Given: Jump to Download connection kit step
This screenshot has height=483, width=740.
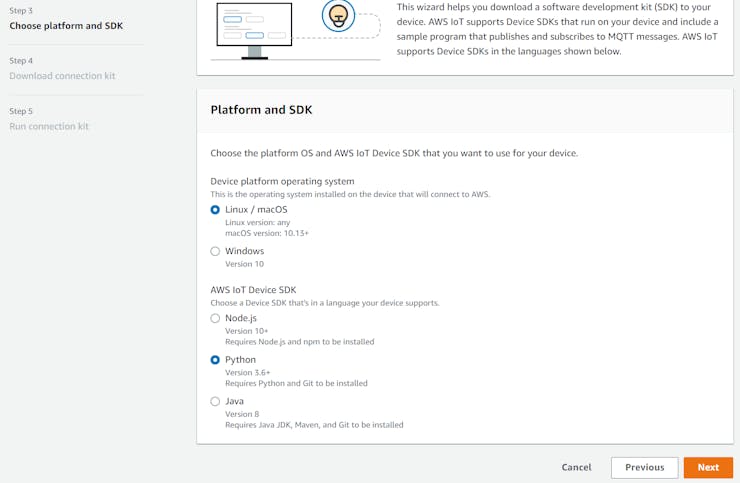Looking at the screenshot, I should pyautogui.click(x=62, y=76).
